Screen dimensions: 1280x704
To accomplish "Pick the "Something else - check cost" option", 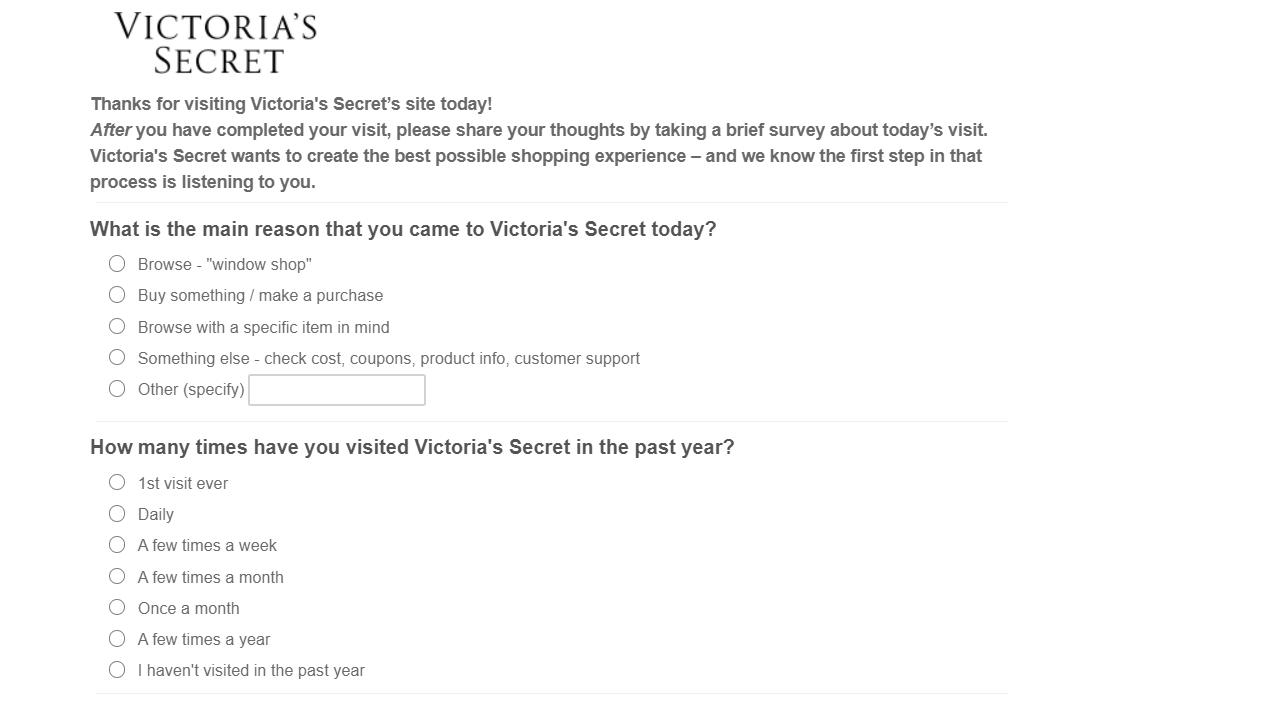I will [x=117, y=357].
